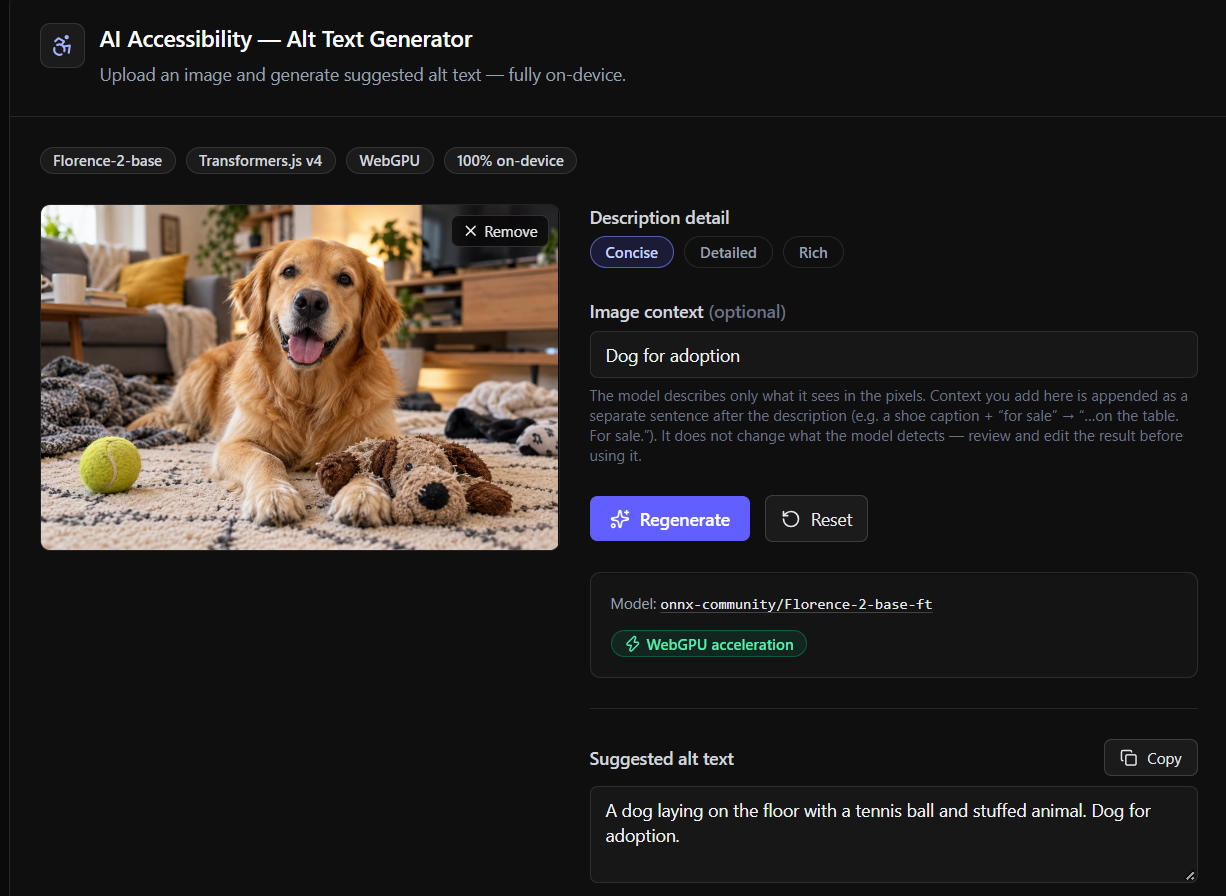Viewport: 1226px width, 896px height.
Task: Click the copy clipboard icon
Action: tap(1129, 758)
